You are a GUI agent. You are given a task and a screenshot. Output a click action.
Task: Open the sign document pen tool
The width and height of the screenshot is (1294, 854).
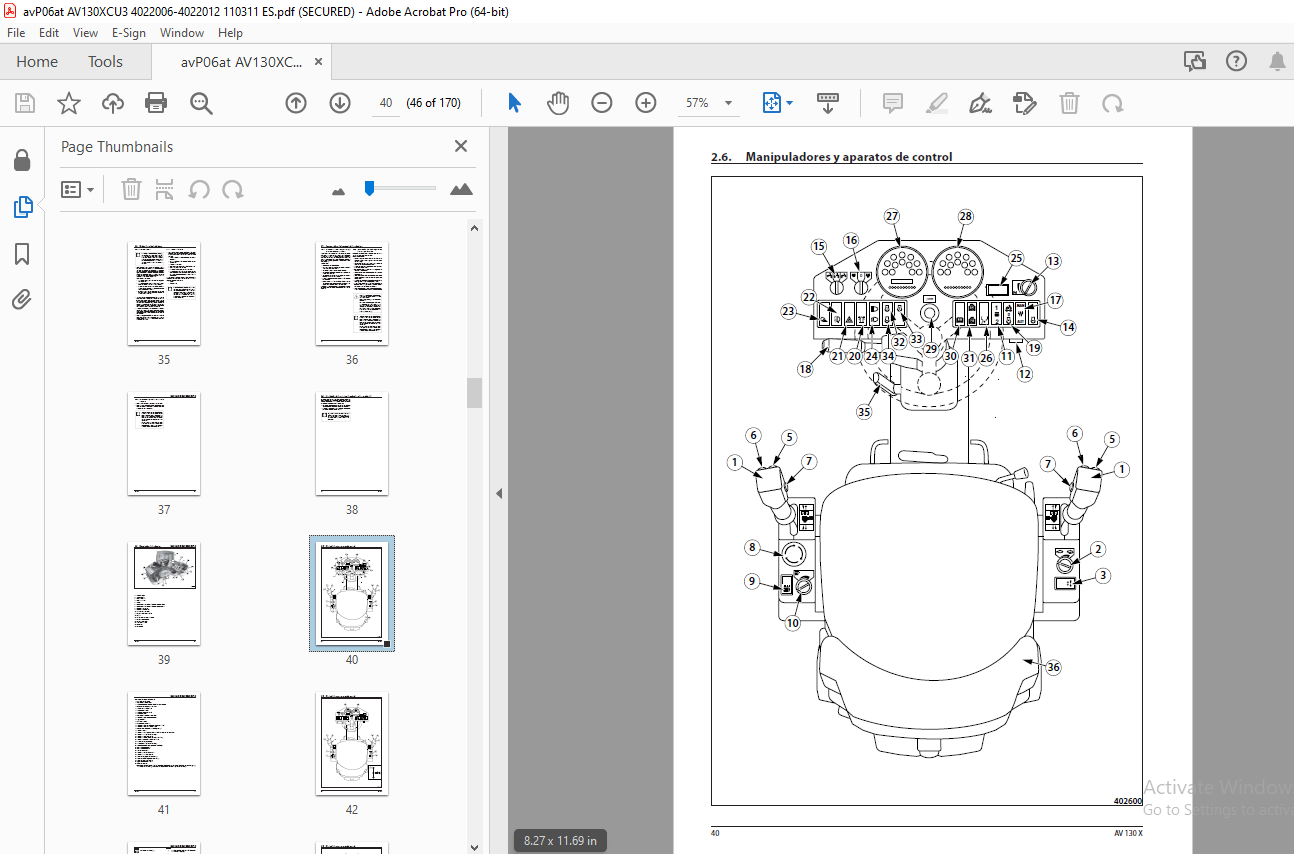point(981,103)
